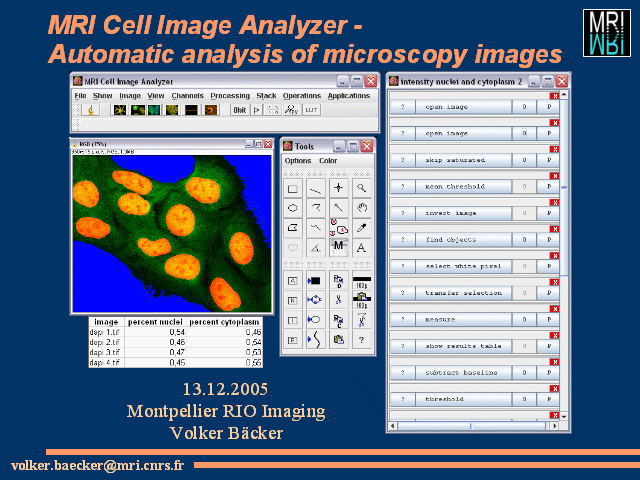Click help '?' button for 'threshold' operation
The height and width of the screenshot is (480, 640).
tap(402, 399)
